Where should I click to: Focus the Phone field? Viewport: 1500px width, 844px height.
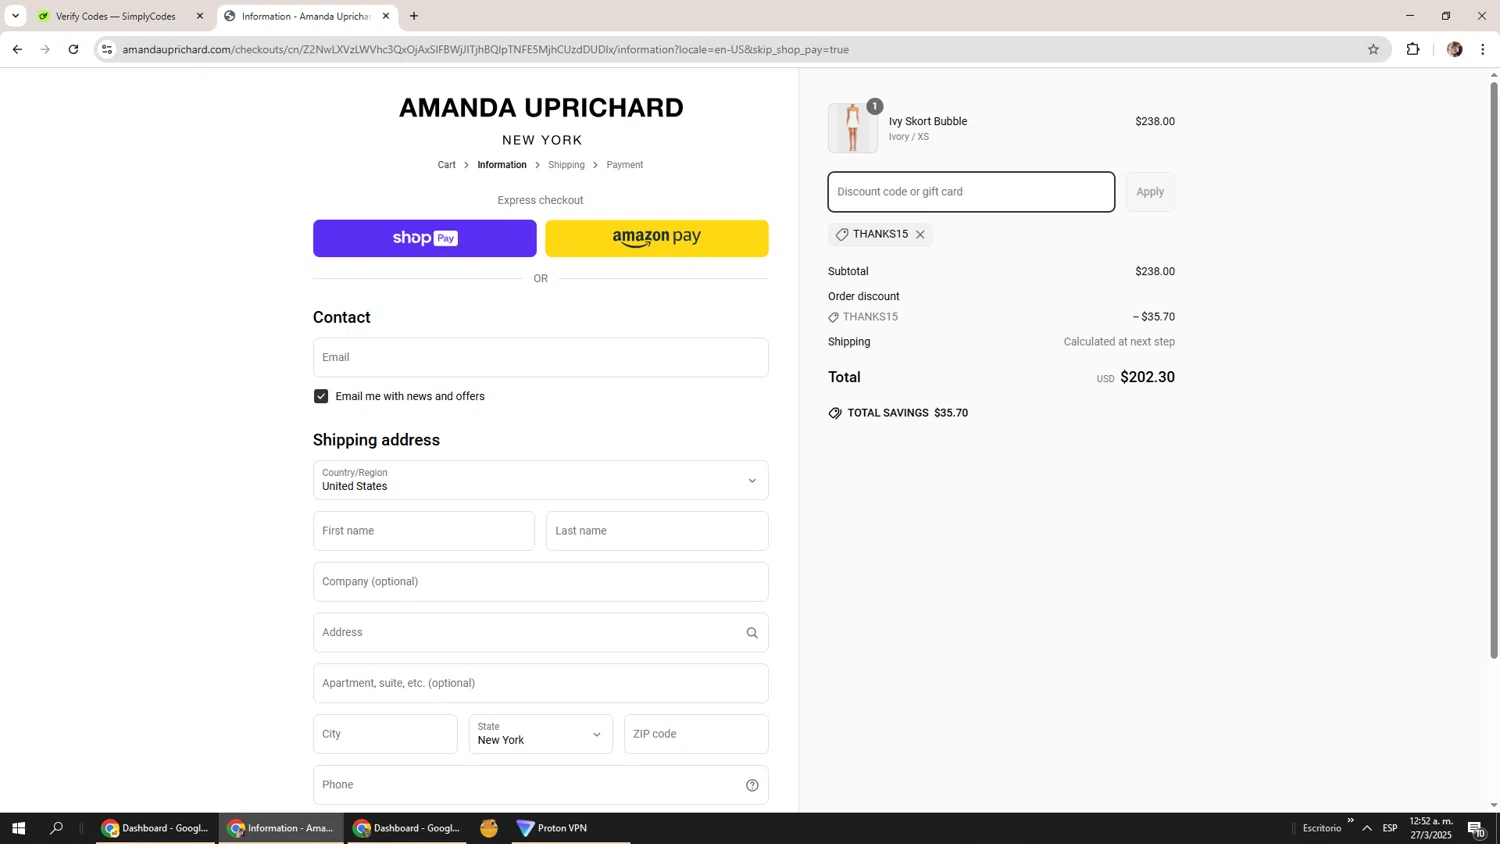[541, 786]
